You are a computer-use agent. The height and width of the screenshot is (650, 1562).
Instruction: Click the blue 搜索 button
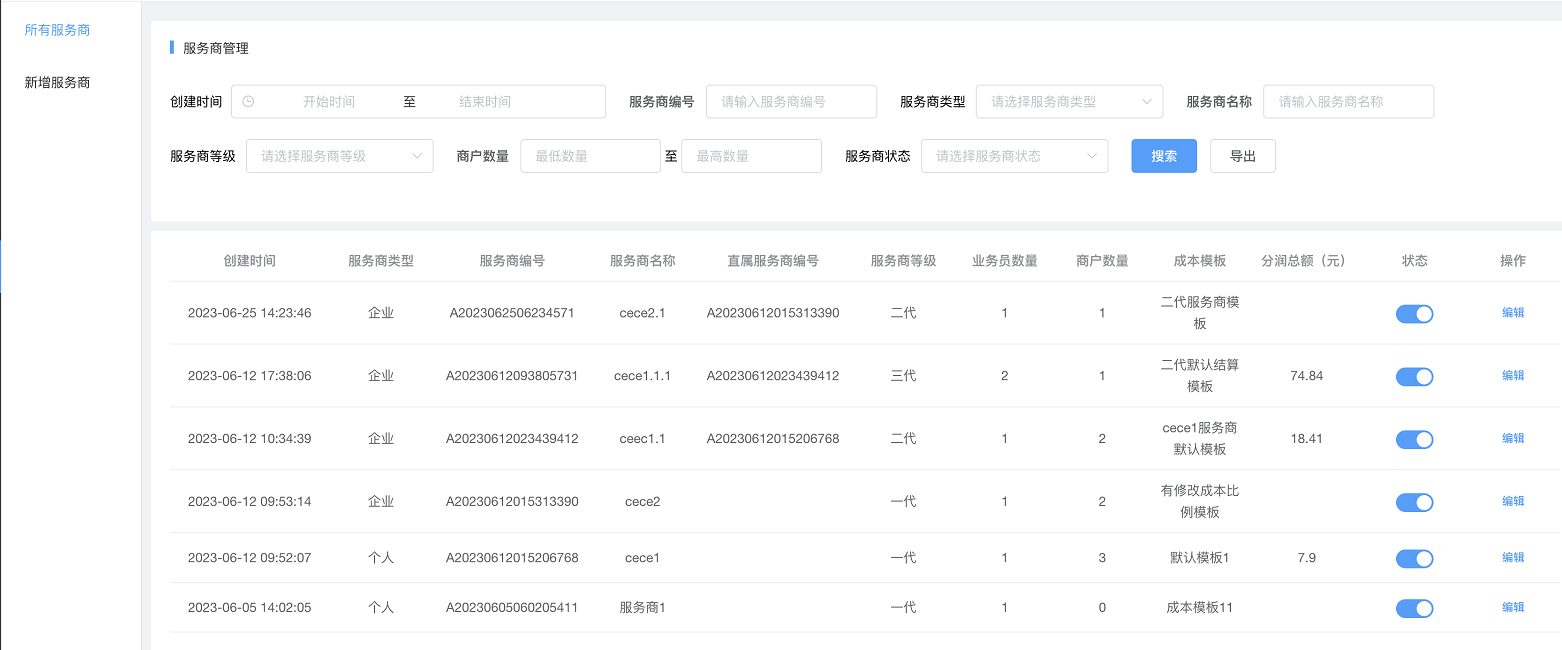(1163, 156)
